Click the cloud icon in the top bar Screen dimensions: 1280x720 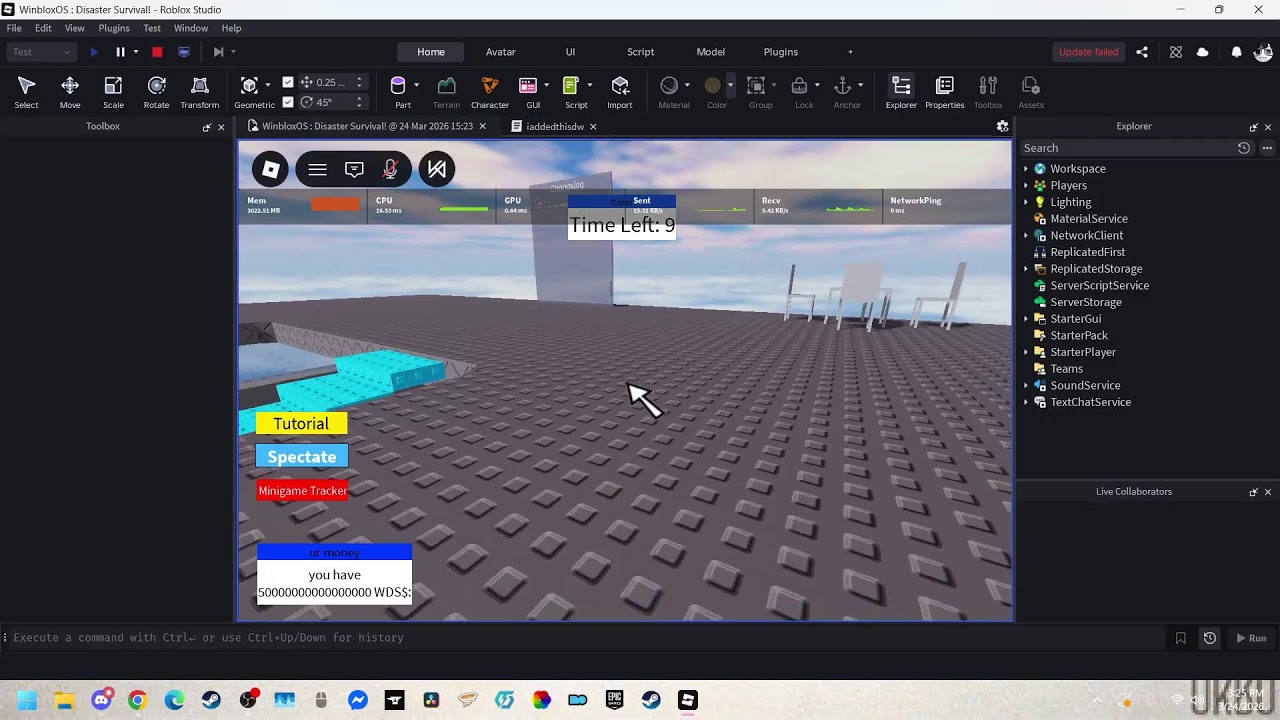pos(1202,52)
